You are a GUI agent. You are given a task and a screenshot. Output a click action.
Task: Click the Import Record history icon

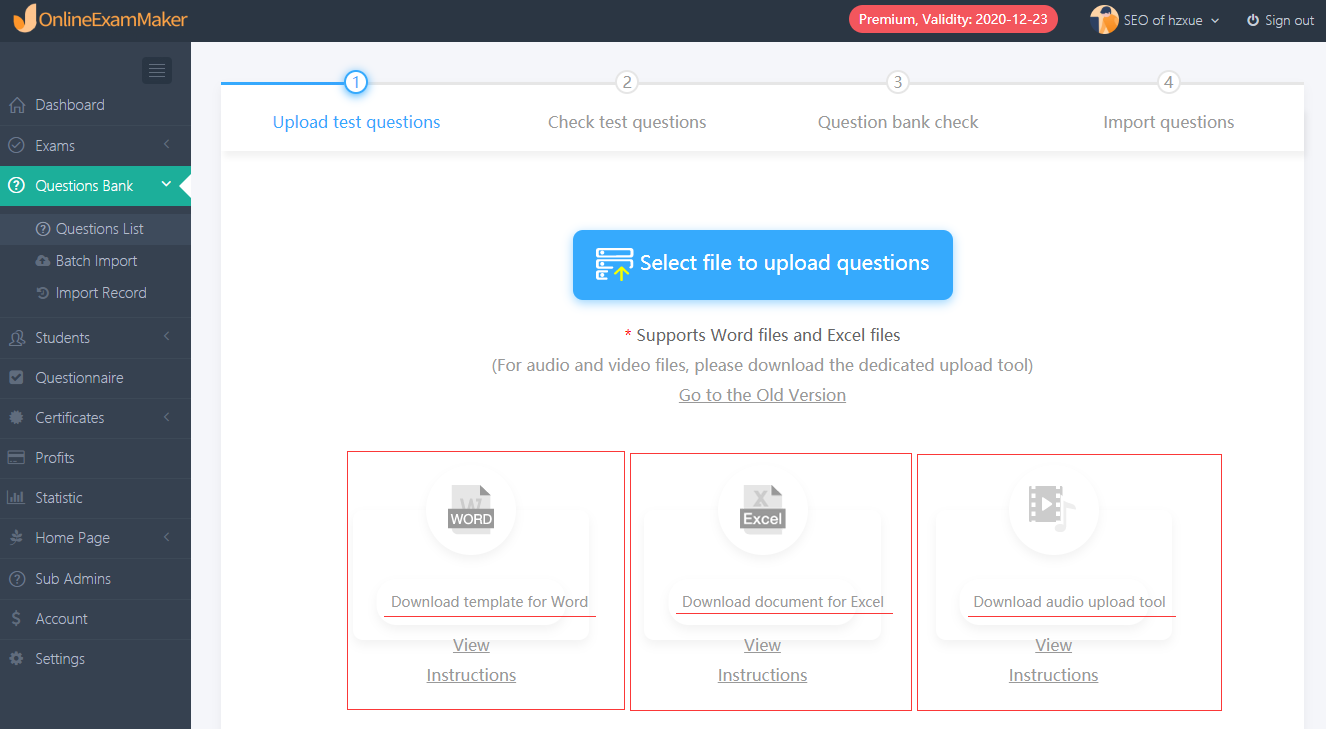click(43, 293)
